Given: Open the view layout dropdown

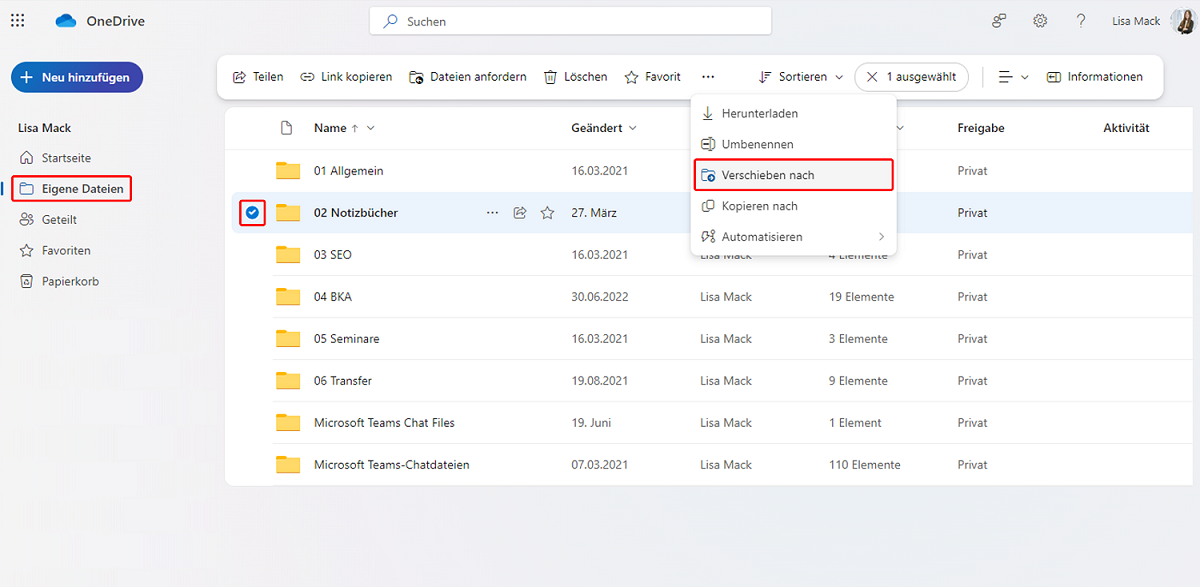Looking at the screenshot, I should [x=1013, y=77].
